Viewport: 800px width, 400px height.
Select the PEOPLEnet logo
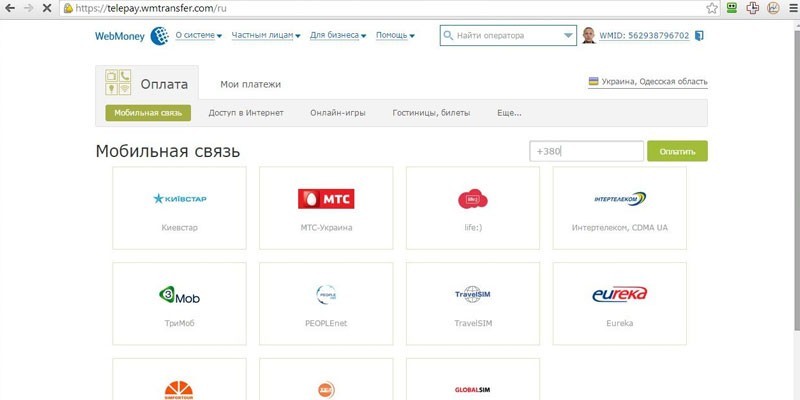click(326, 295)
